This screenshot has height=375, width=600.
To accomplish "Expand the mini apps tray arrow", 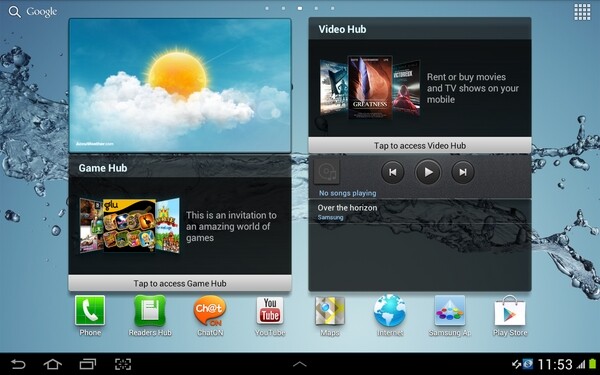I will pyautogui.click(x=300, y=364).
